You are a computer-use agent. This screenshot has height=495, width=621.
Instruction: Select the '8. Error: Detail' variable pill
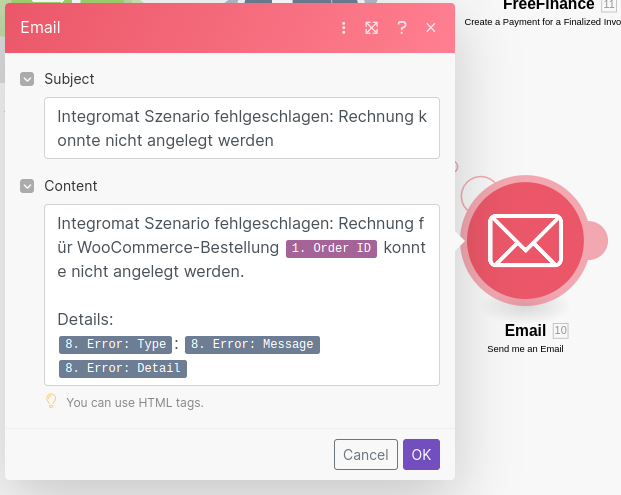123,368
